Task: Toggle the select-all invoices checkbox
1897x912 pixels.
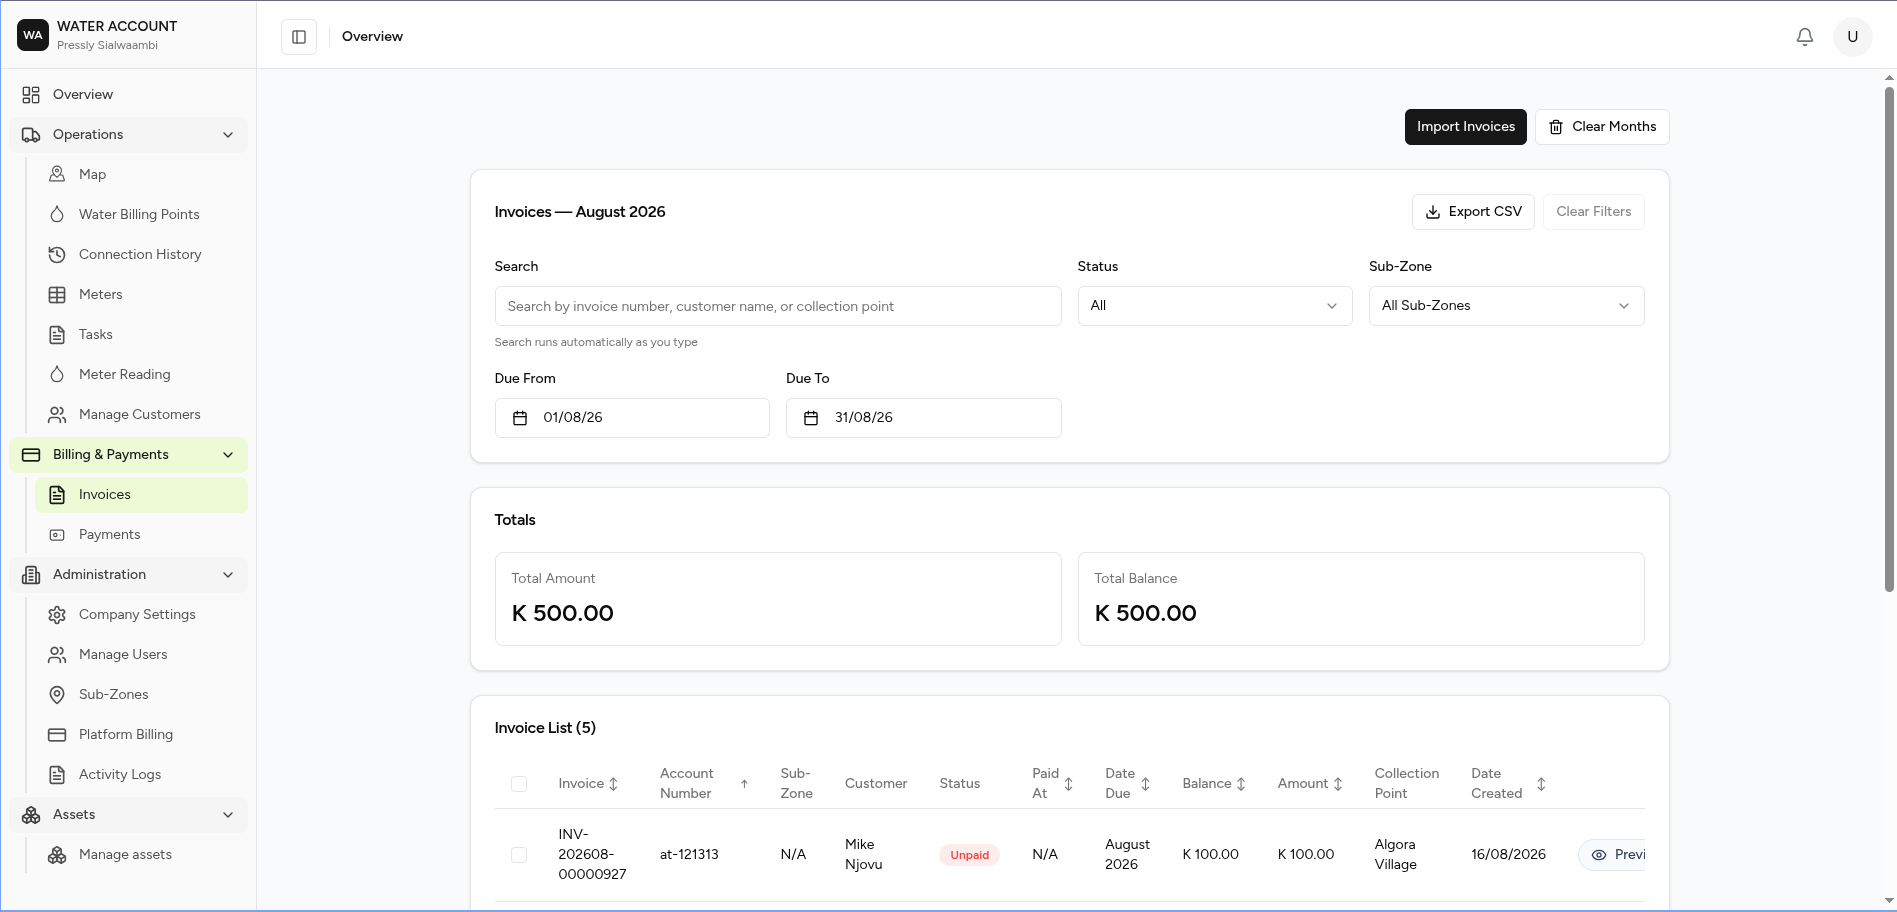Action: pyautogui.click(x=519, y=784)
